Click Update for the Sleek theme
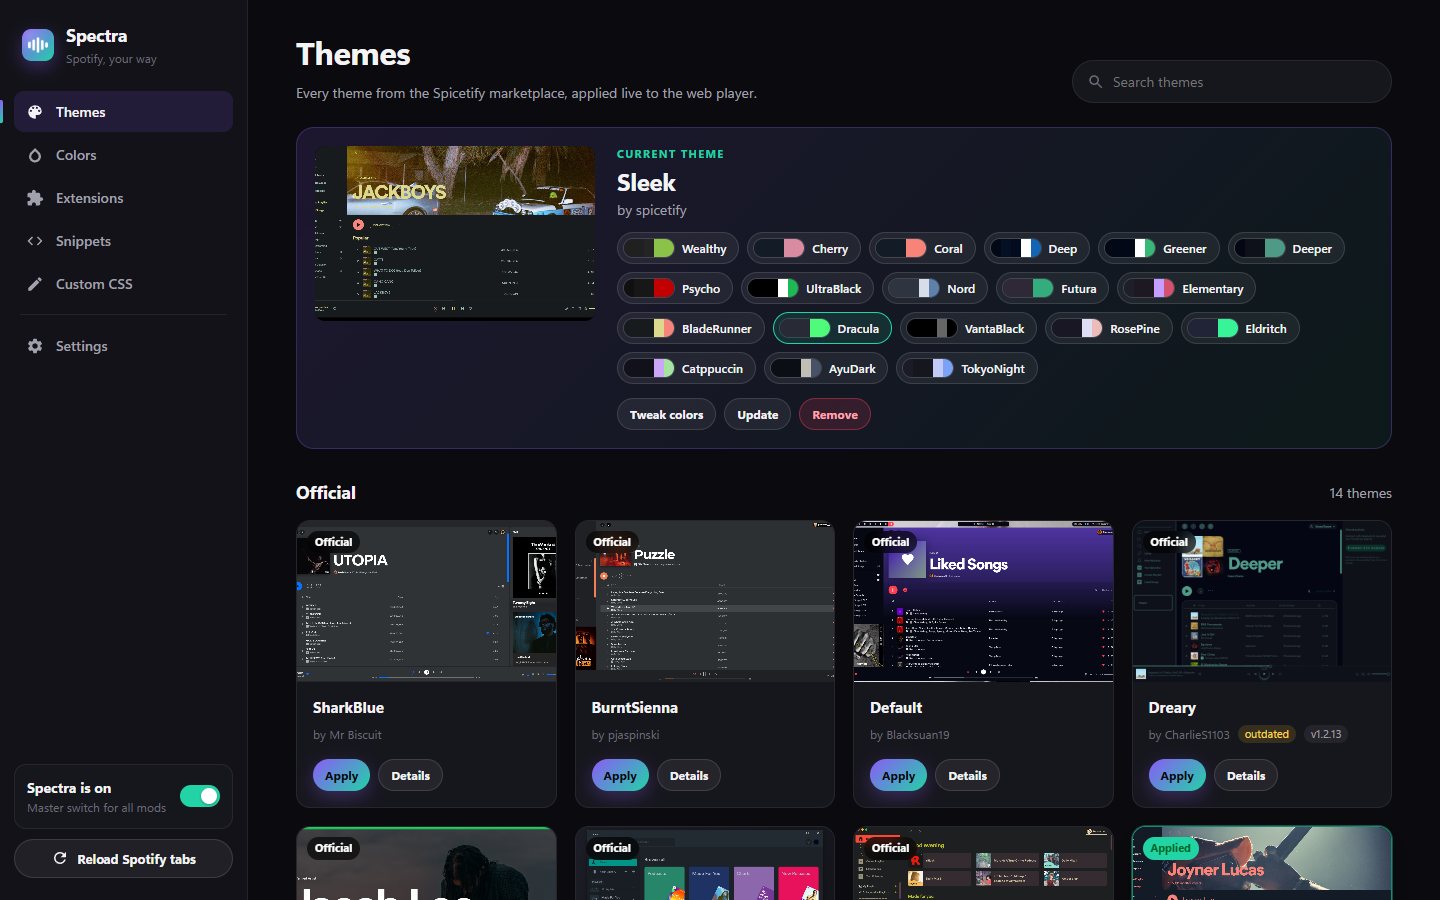The height and width of the screenshot is (900, 1440). (757, 415)
